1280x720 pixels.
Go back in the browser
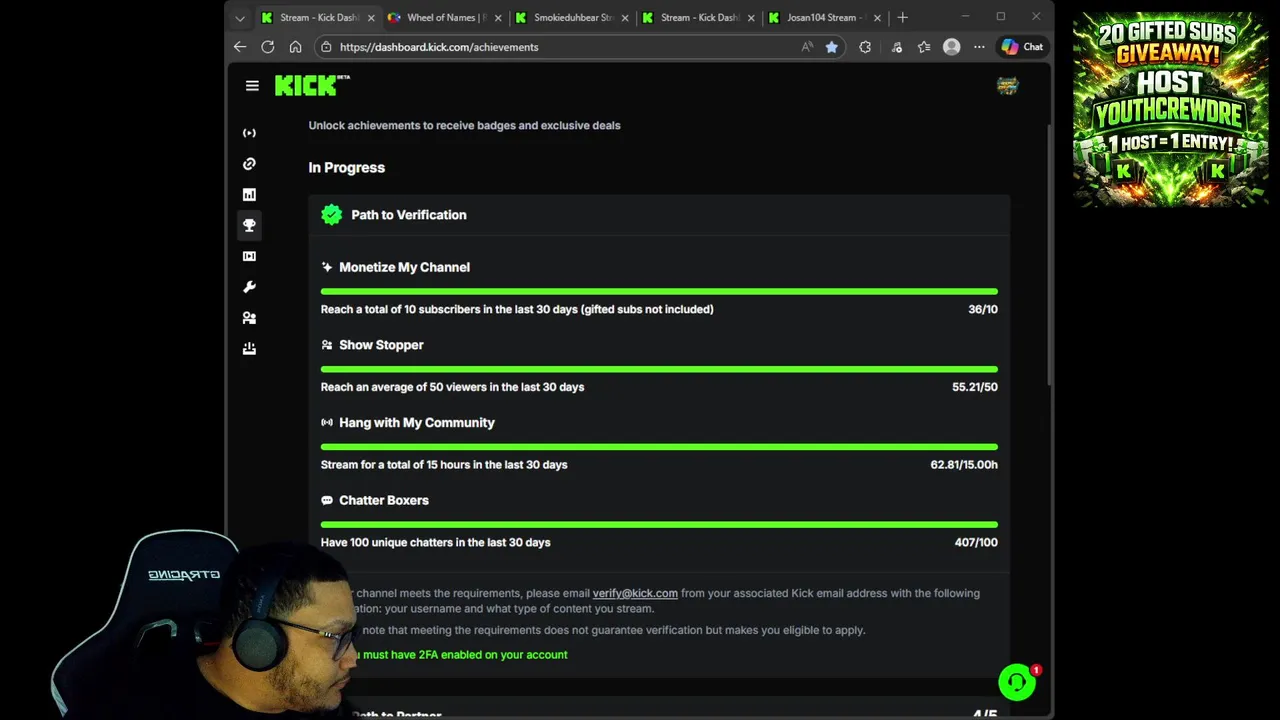(240, 47)
